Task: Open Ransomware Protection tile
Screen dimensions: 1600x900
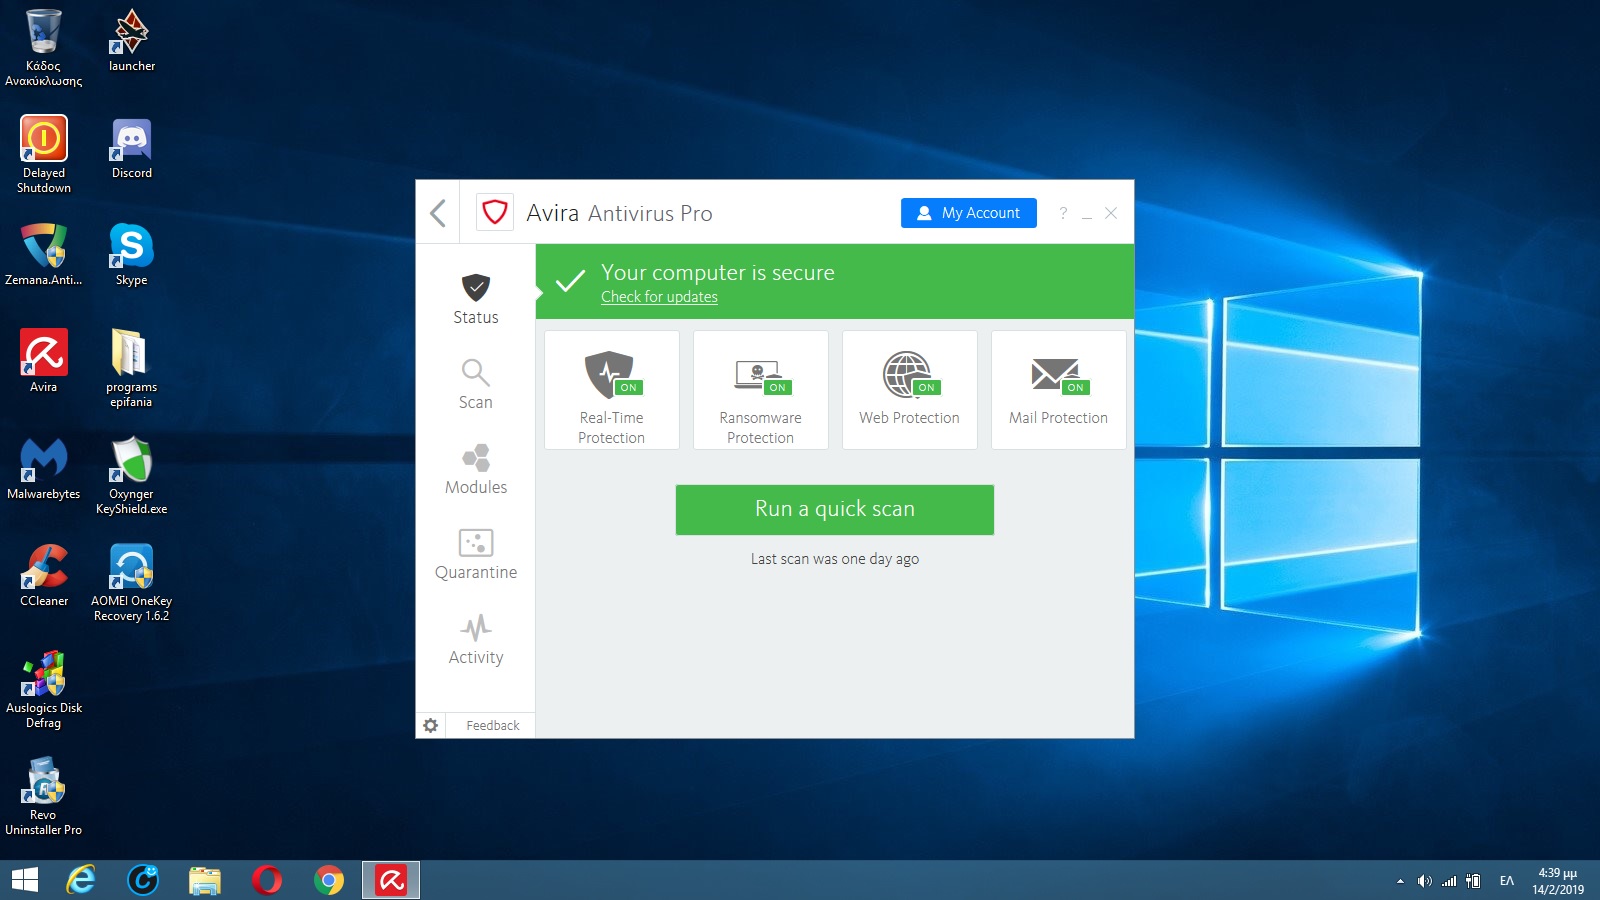Action: [761, 390]
